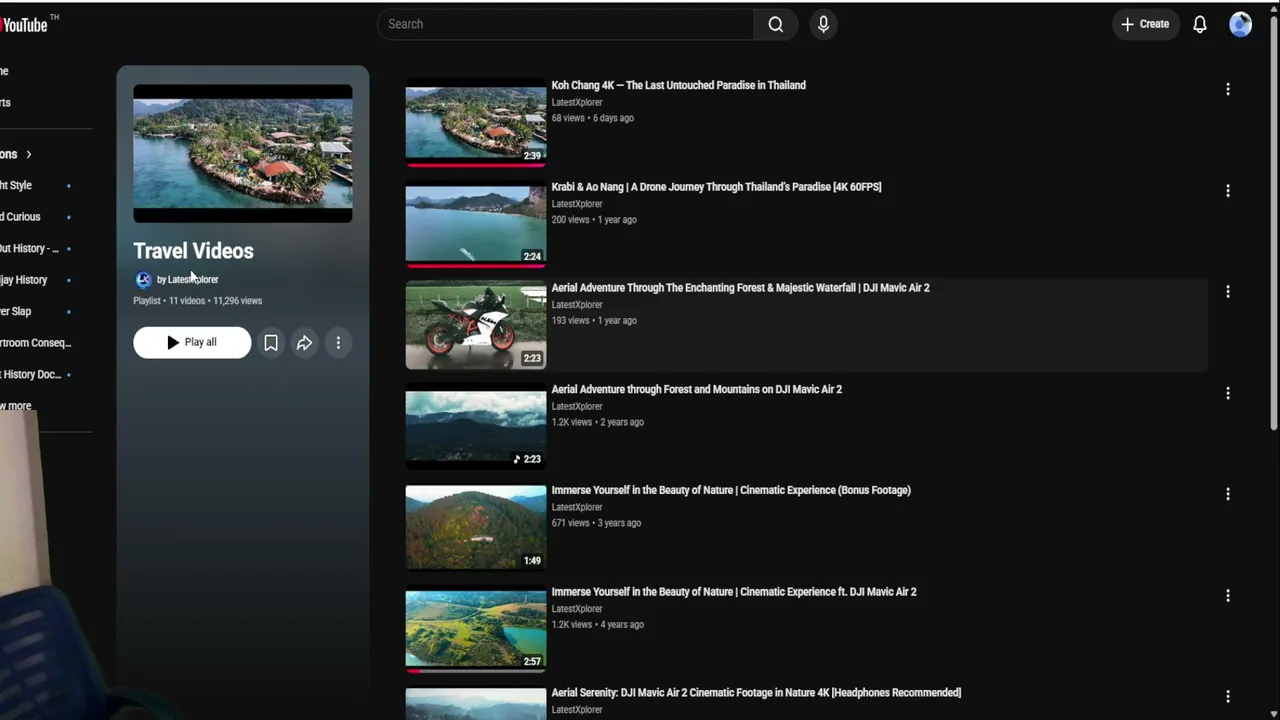Image resolution: width=1280 pixels, height=720 pixels.
Task: Play the Koh Chang 4K video thumbnail
Action: [476, 124]
